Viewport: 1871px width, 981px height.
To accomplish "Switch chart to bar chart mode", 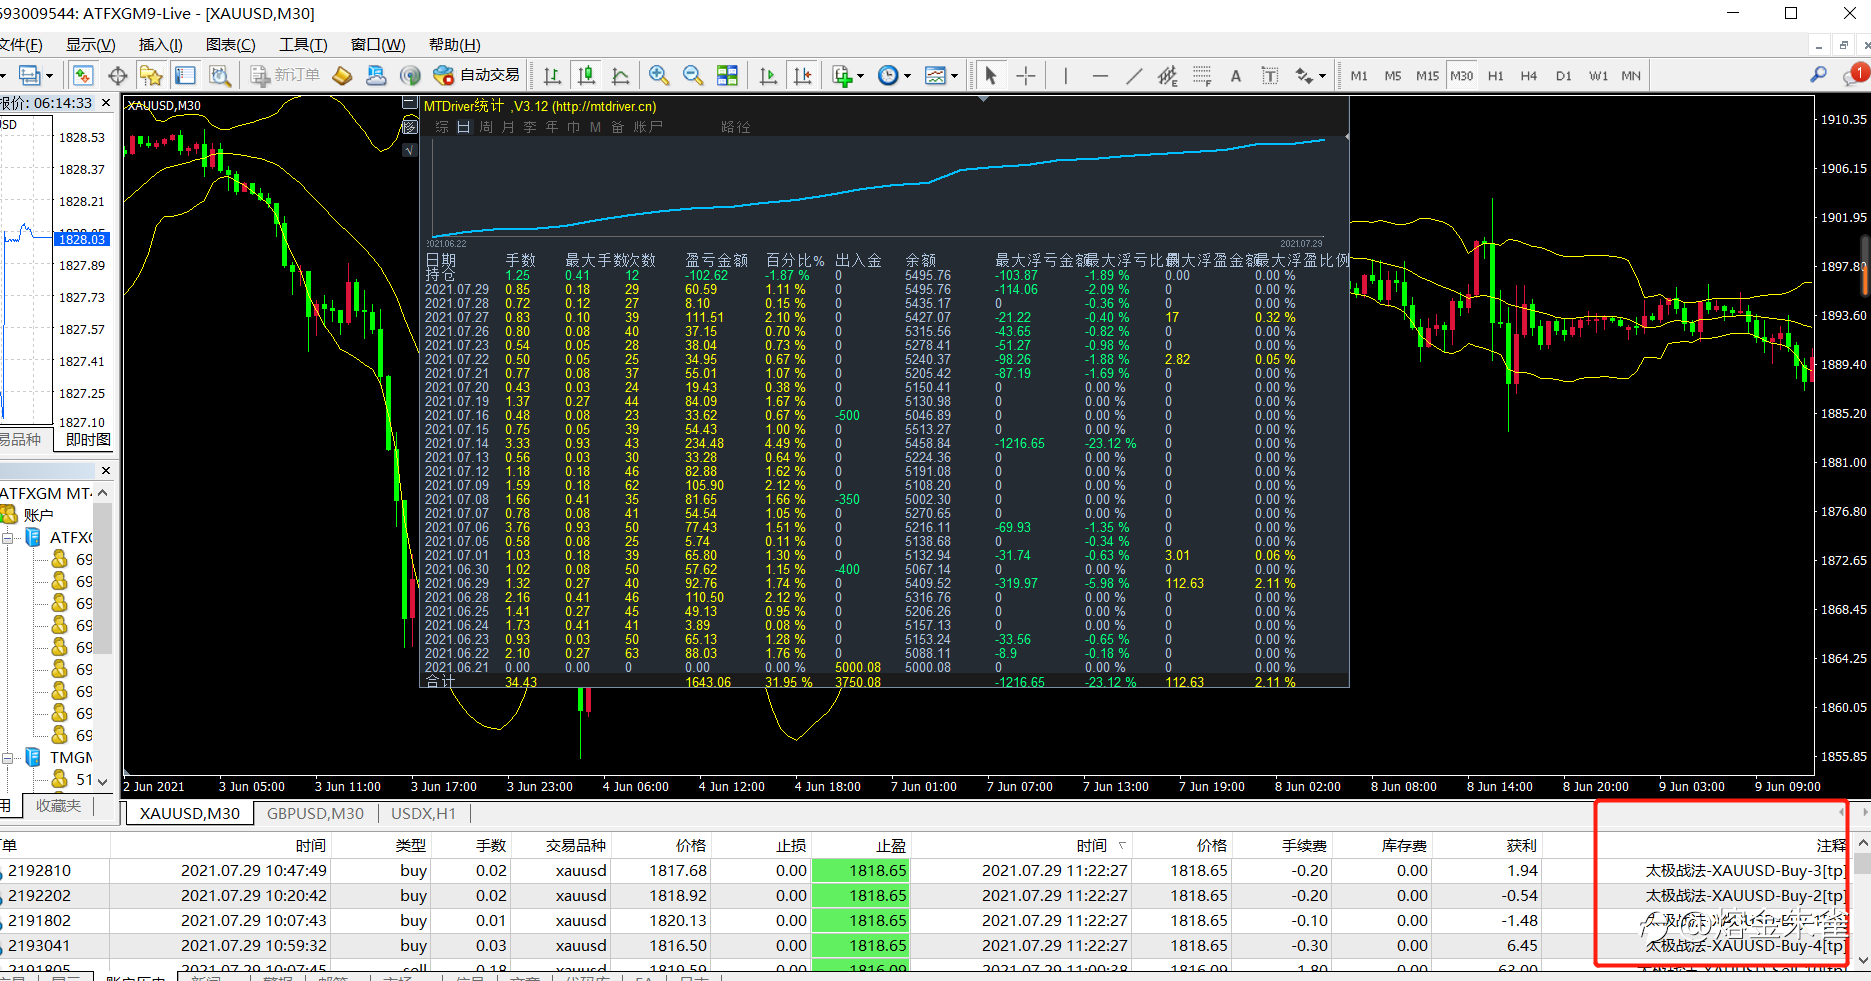I will click(x=552, y=76).
